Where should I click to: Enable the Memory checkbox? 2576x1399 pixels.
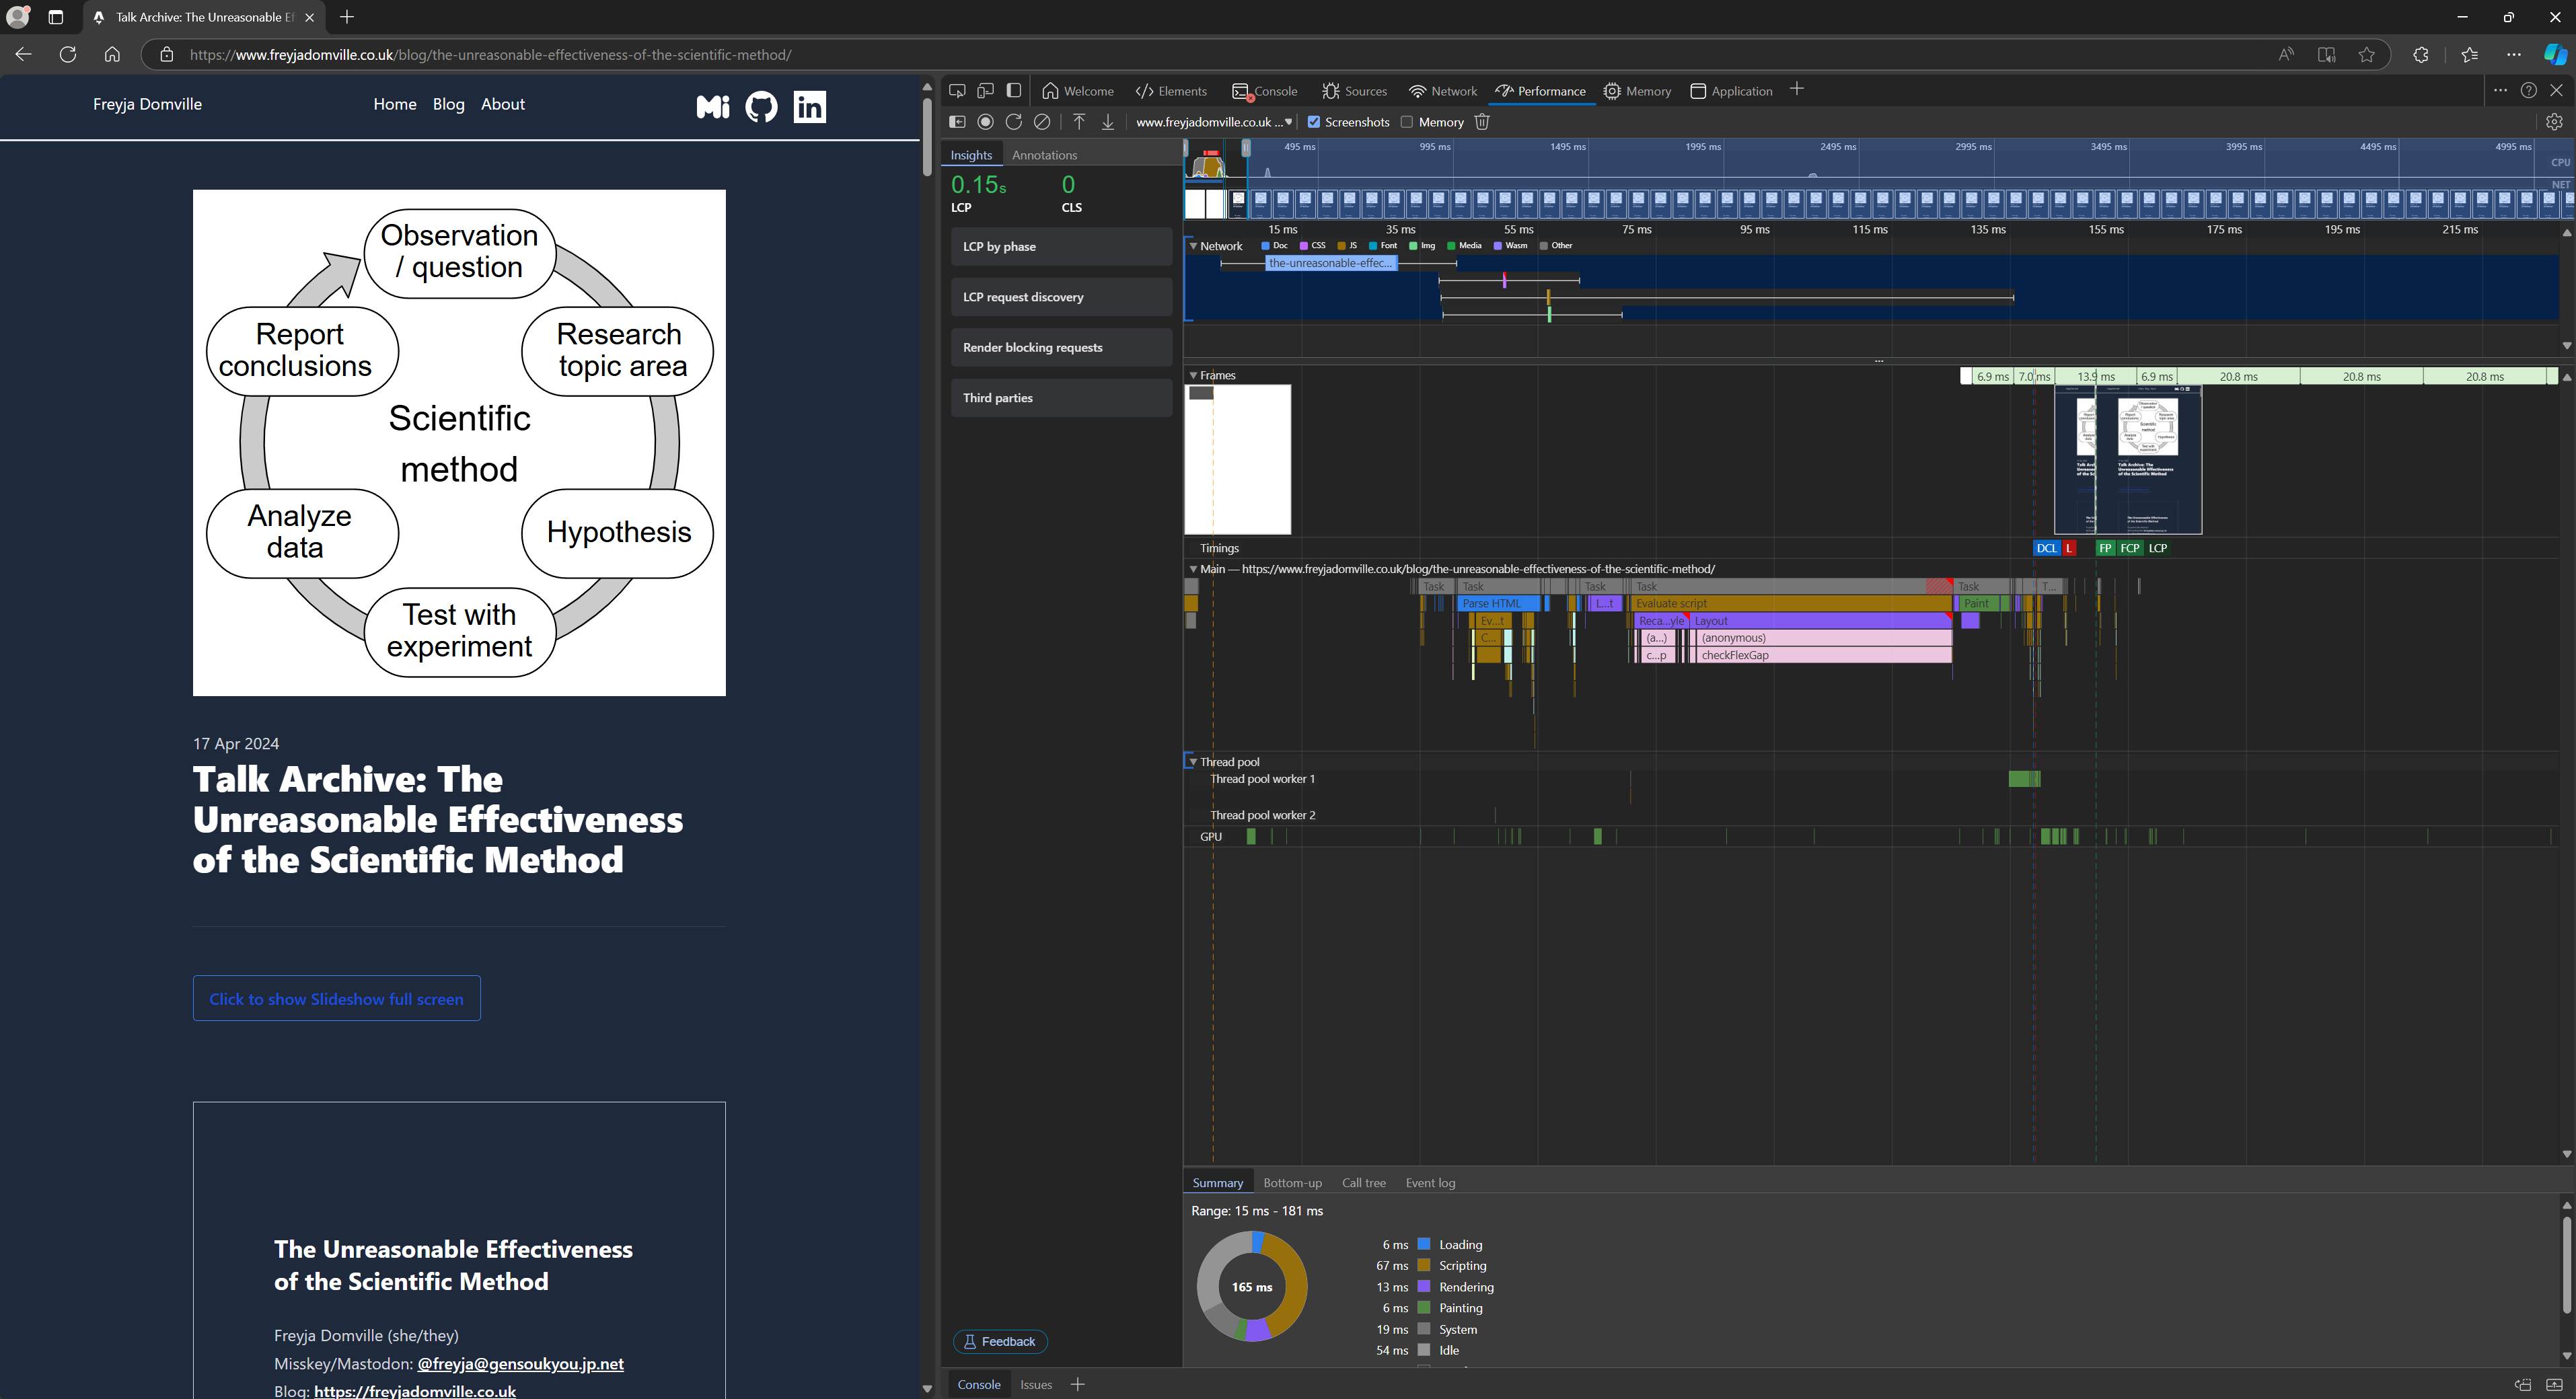tap(1406, 122)
